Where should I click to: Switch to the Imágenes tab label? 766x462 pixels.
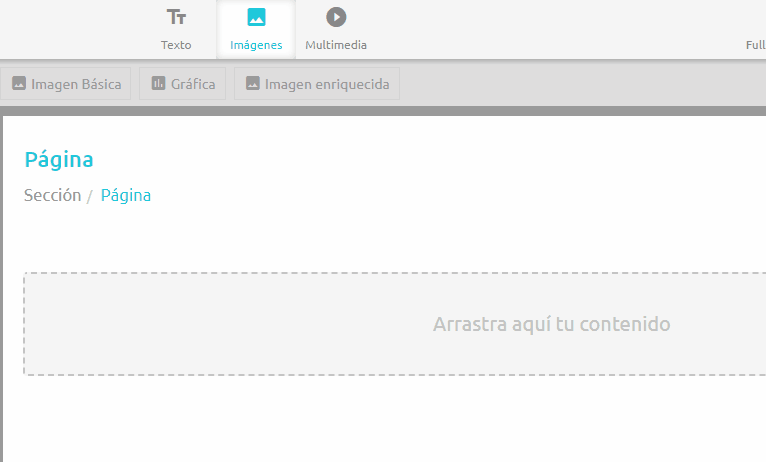pos(256,45)
